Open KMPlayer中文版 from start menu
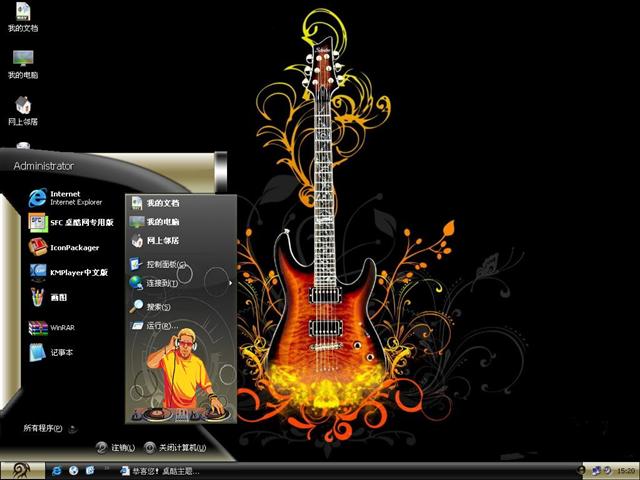 (68, 272)
